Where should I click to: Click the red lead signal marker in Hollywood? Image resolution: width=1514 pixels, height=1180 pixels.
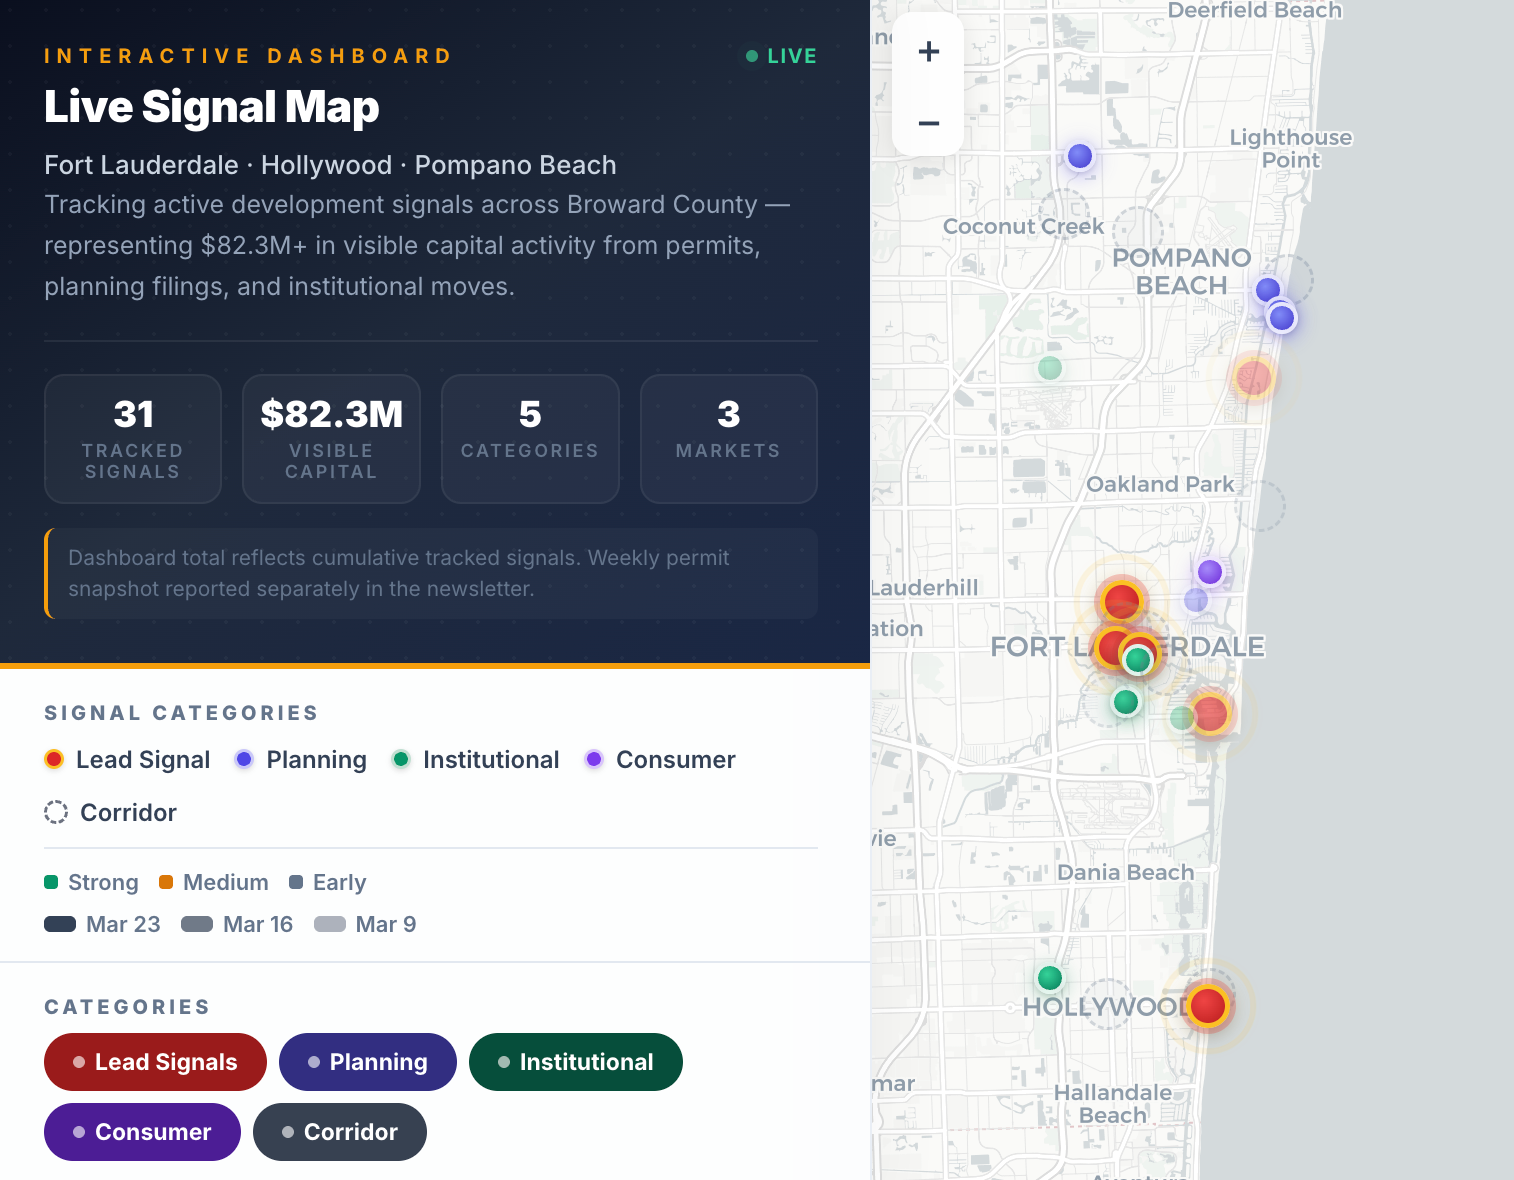click(1208, 1005)
